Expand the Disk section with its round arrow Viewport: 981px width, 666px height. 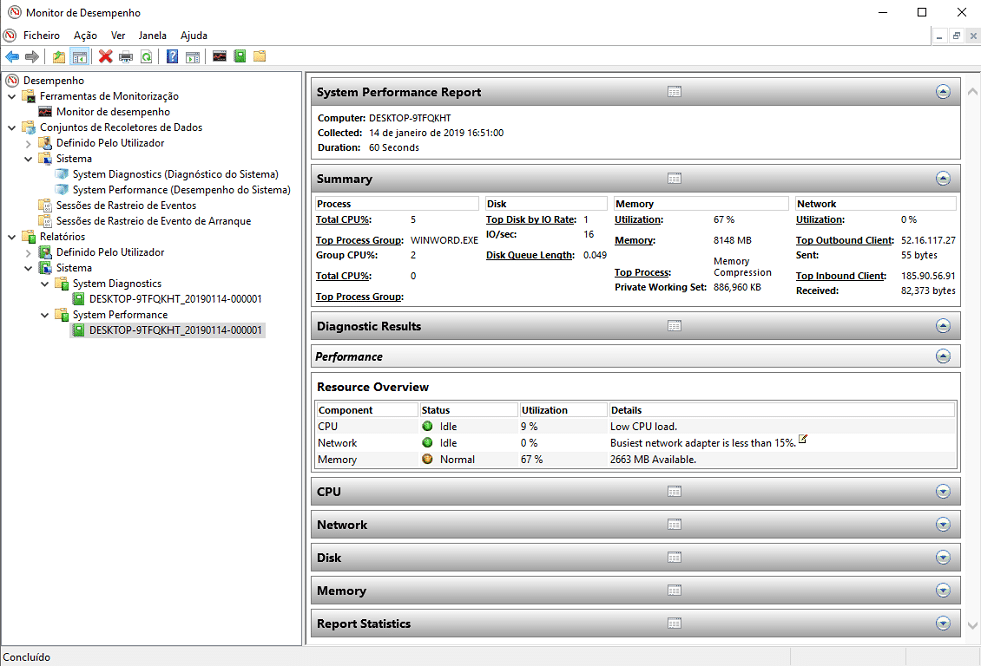coord(943,557)
